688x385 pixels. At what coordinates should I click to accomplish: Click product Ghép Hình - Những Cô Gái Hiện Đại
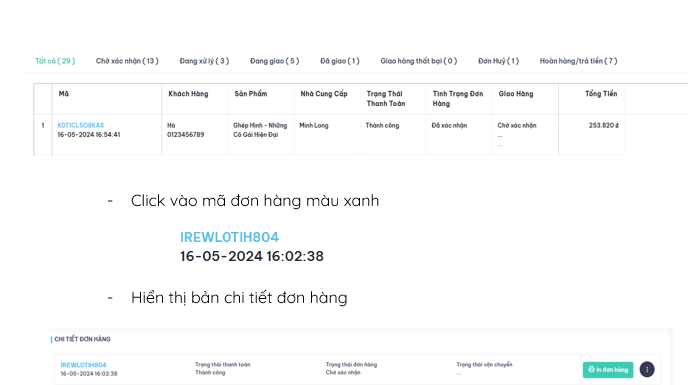260,130
